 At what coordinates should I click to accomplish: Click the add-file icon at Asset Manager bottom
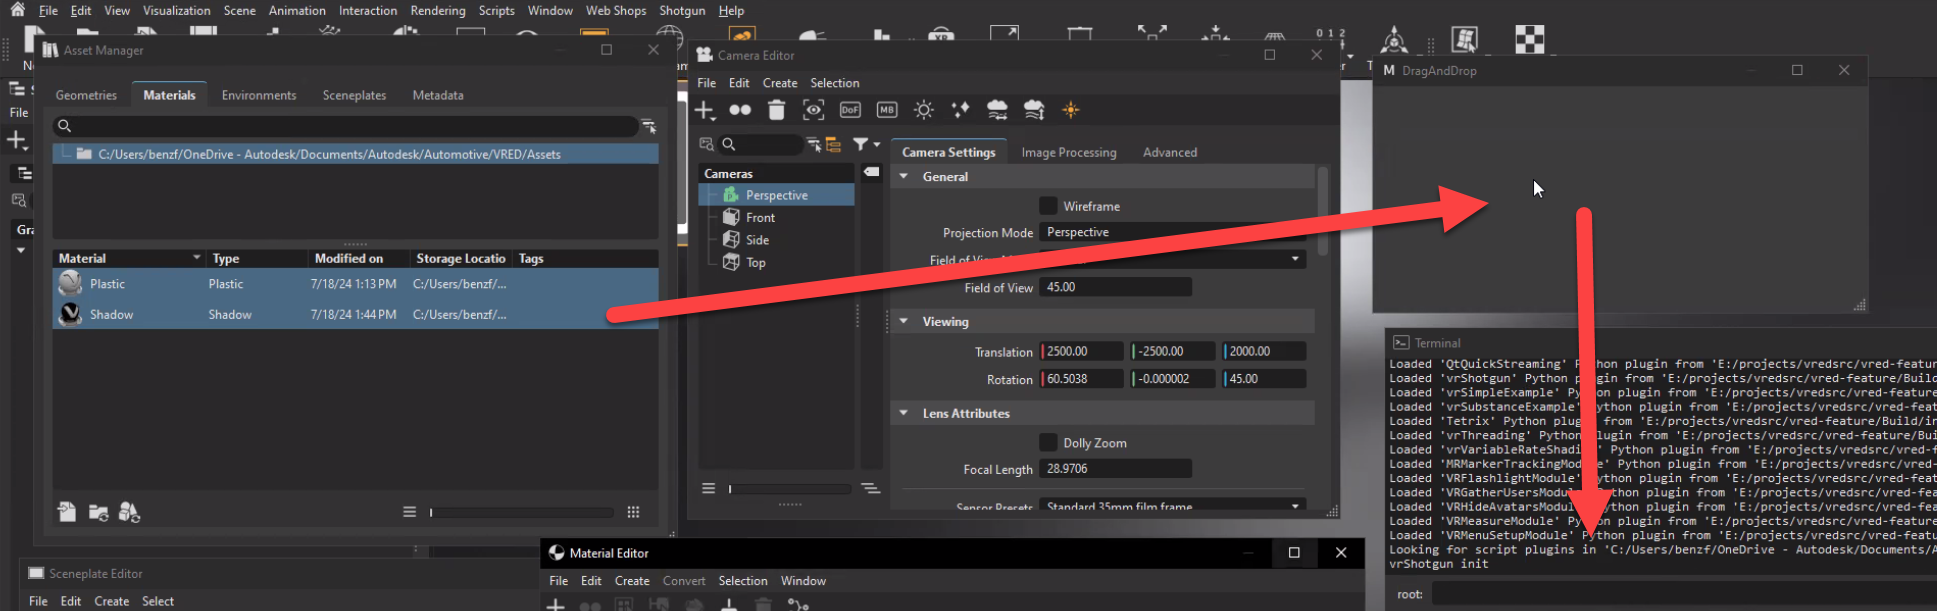click(x=66, y=512)
